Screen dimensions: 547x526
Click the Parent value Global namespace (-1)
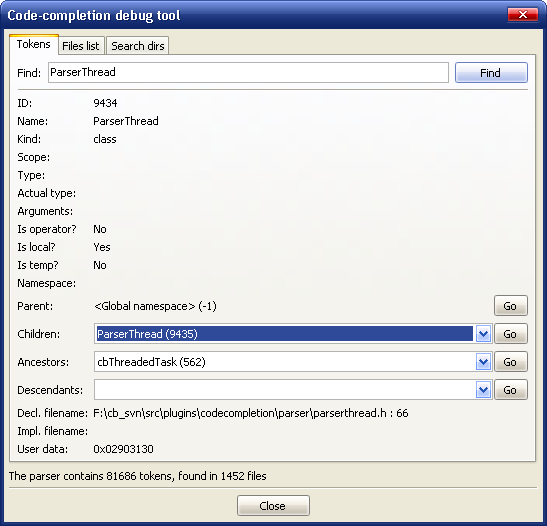(155, 306)
